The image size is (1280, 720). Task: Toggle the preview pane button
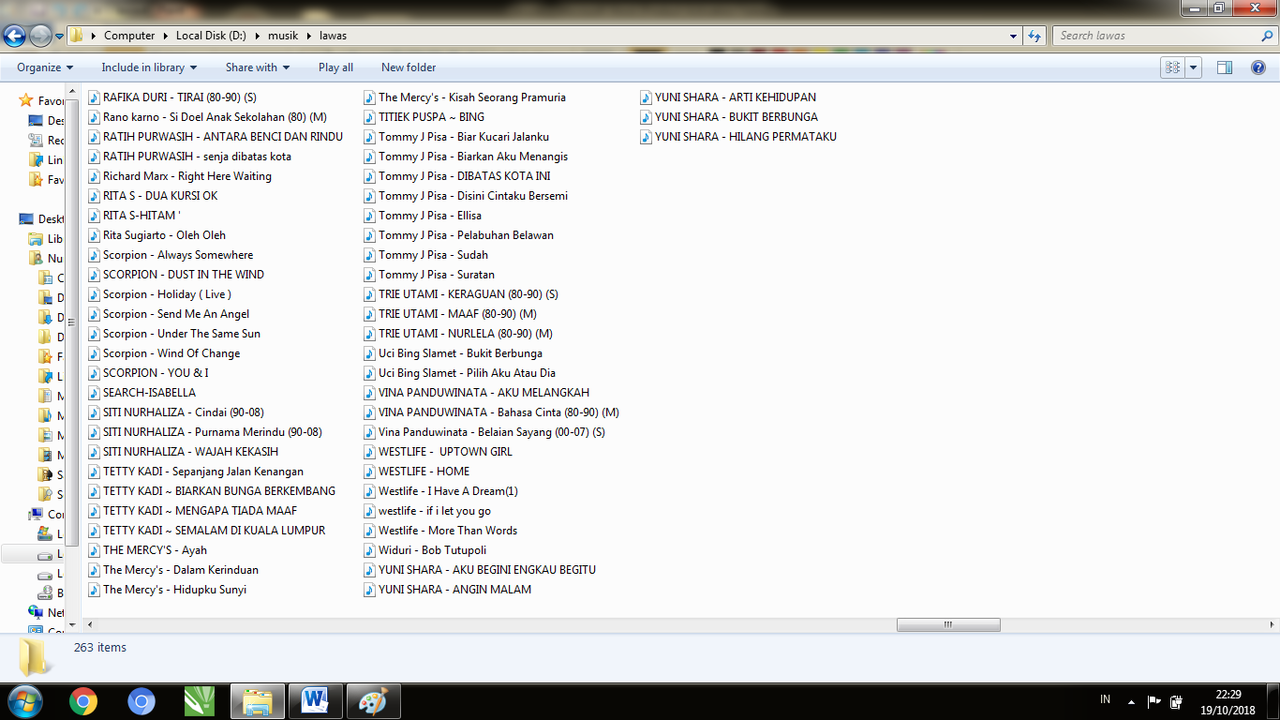pos(1224,67)
